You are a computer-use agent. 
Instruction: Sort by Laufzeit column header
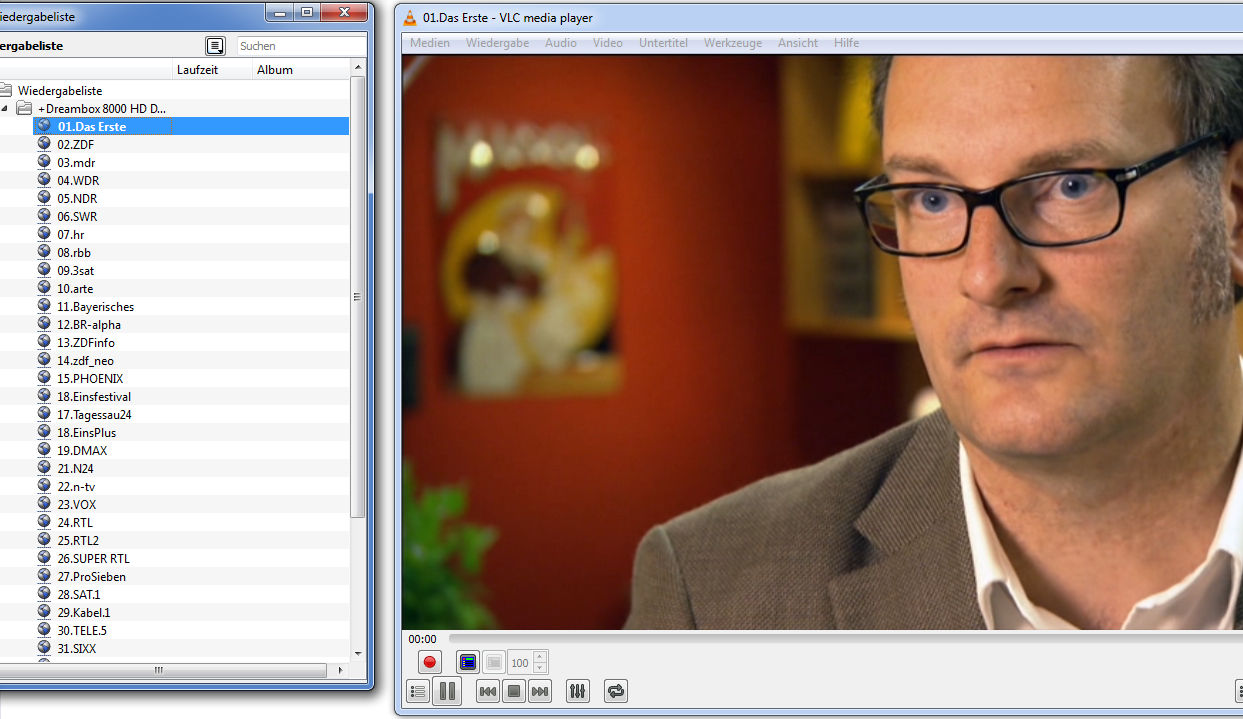(210, 70)
